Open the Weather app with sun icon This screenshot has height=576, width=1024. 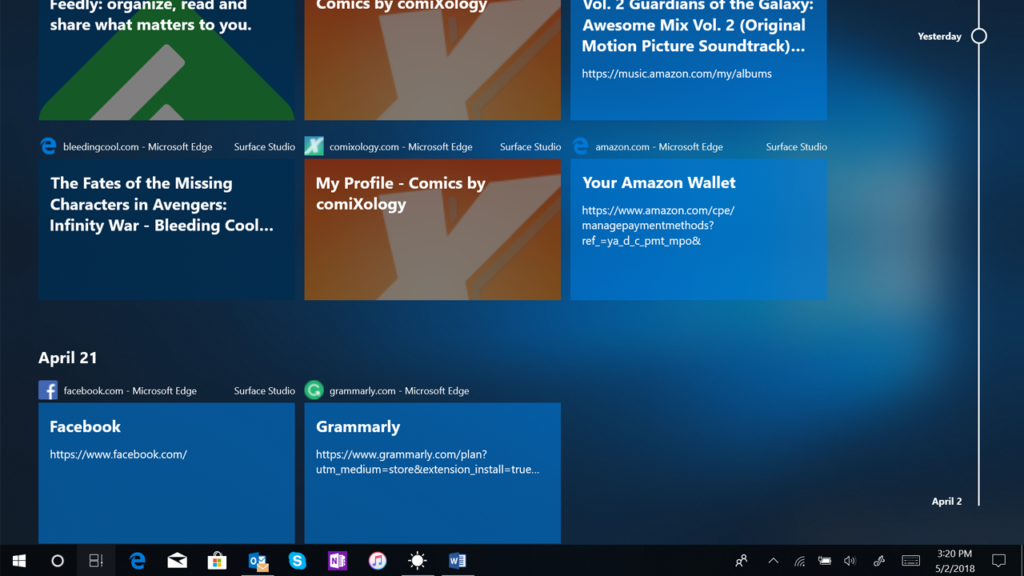pos(417,560)
